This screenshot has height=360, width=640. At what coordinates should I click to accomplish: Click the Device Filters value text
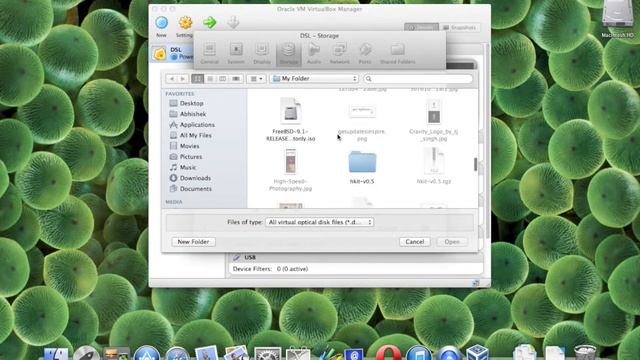[292, 269]
